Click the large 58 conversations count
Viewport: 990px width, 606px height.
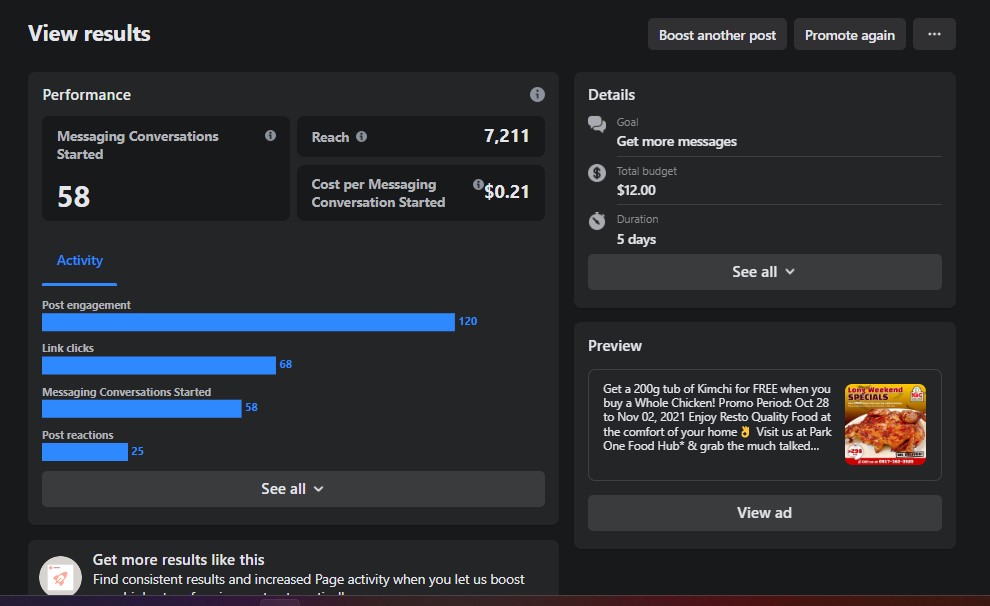[74, 196]
